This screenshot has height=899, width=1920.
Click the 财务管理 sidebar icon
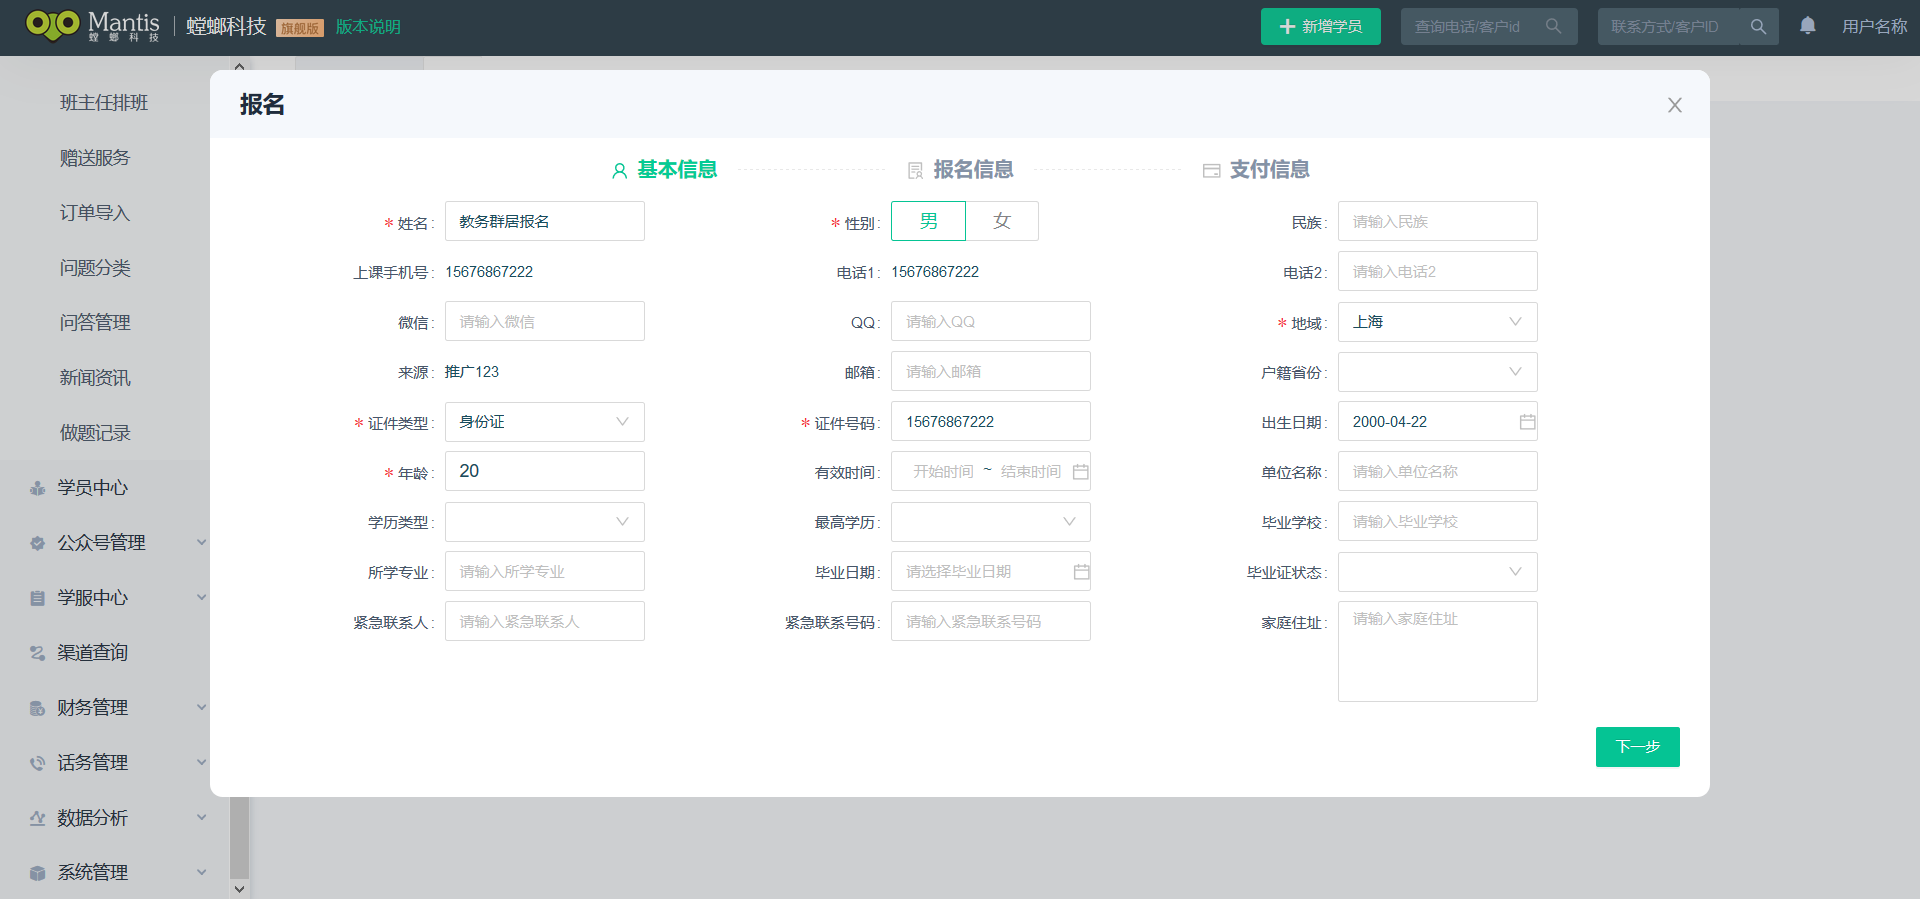point(37,708)
